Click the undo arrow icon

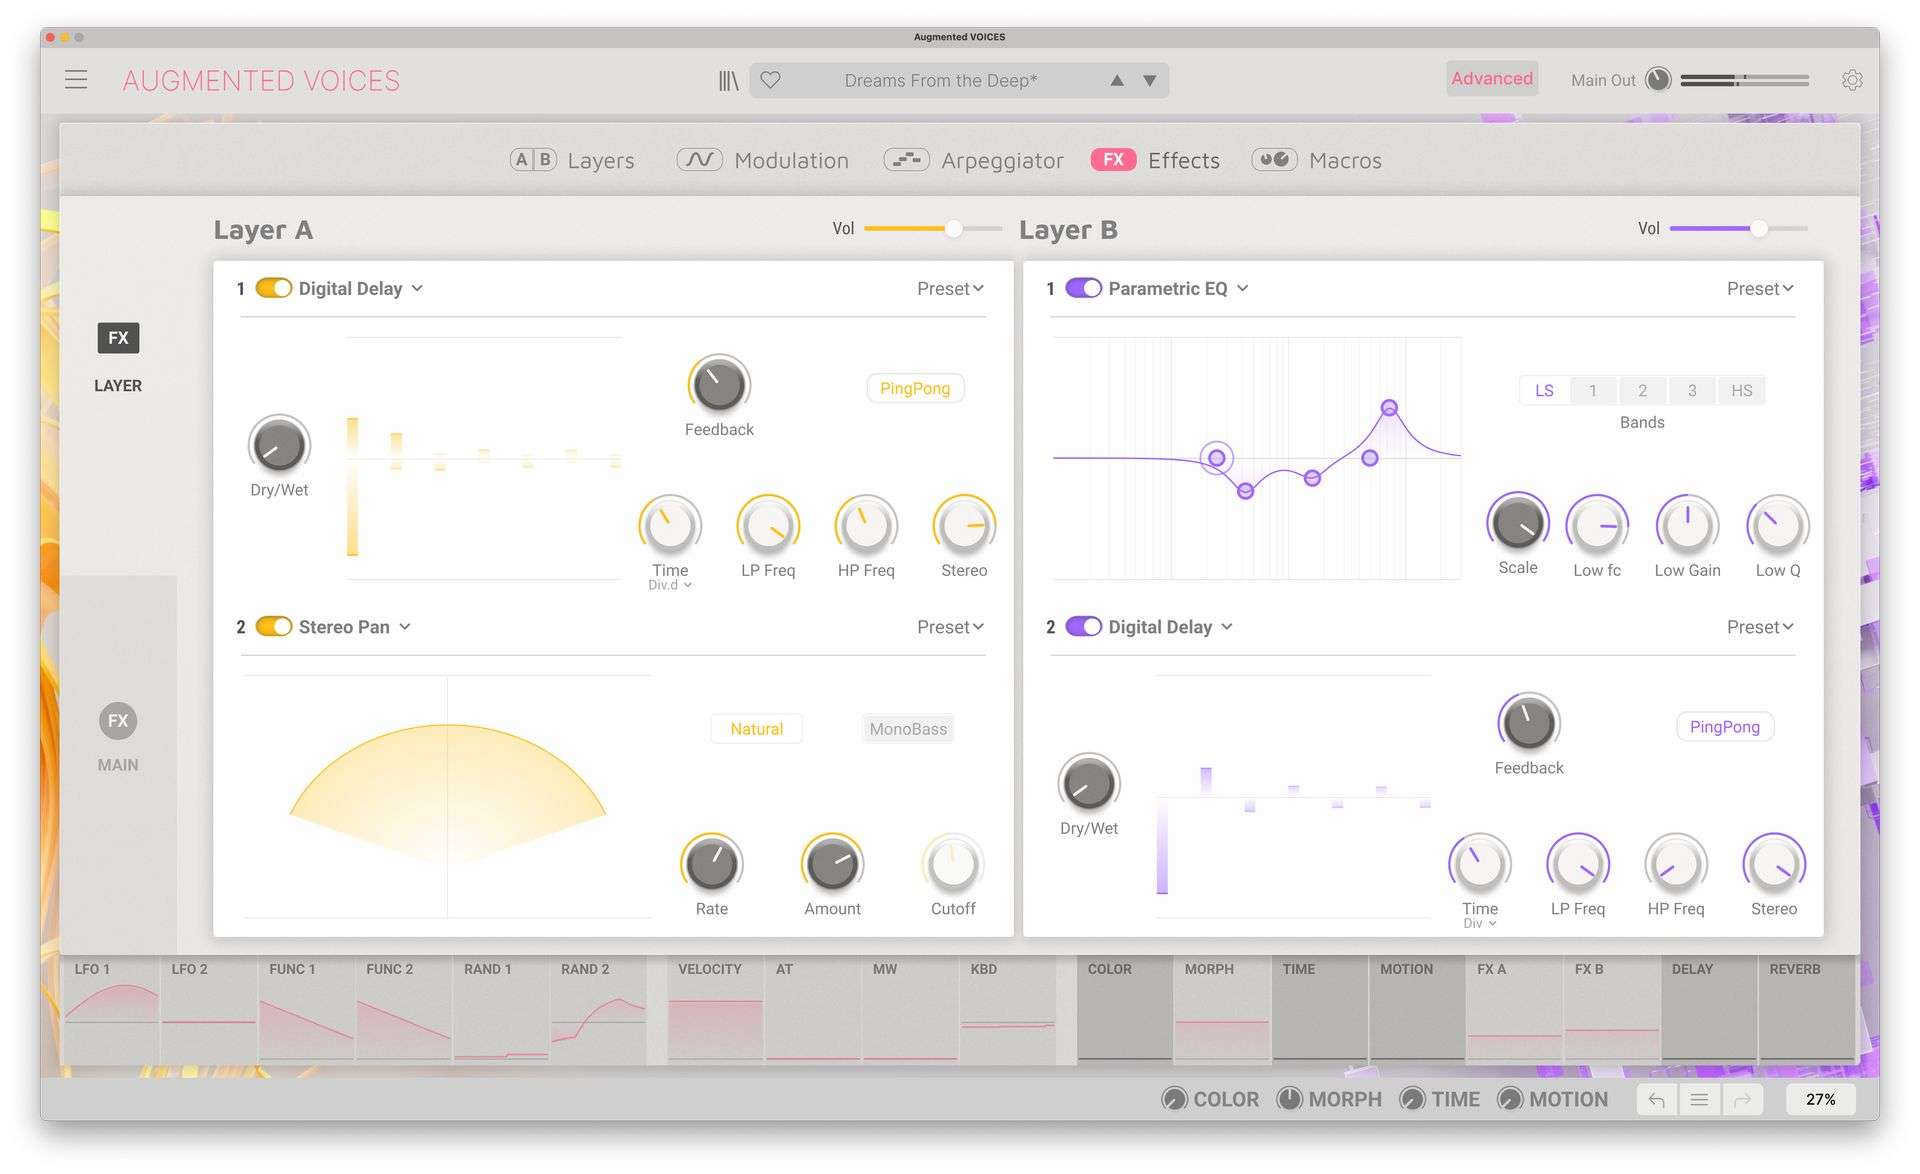1657,1100
